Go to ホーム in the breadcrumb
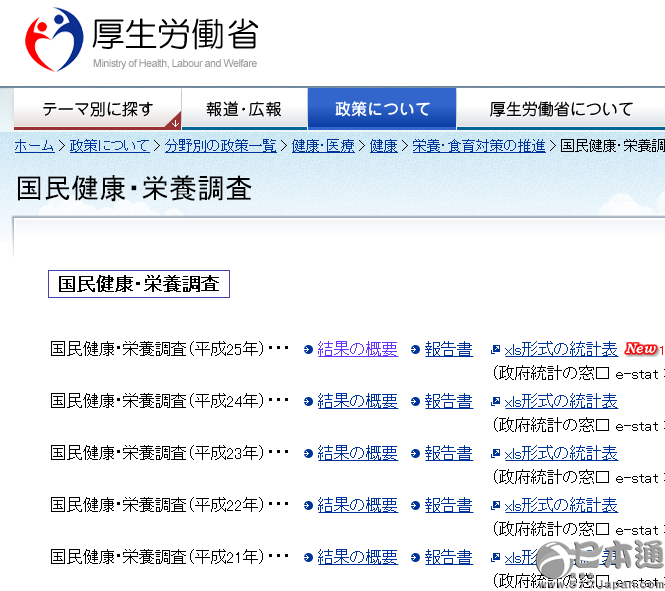Image resolution: width=665 pixels, height=591 pixels. (34, 146)
